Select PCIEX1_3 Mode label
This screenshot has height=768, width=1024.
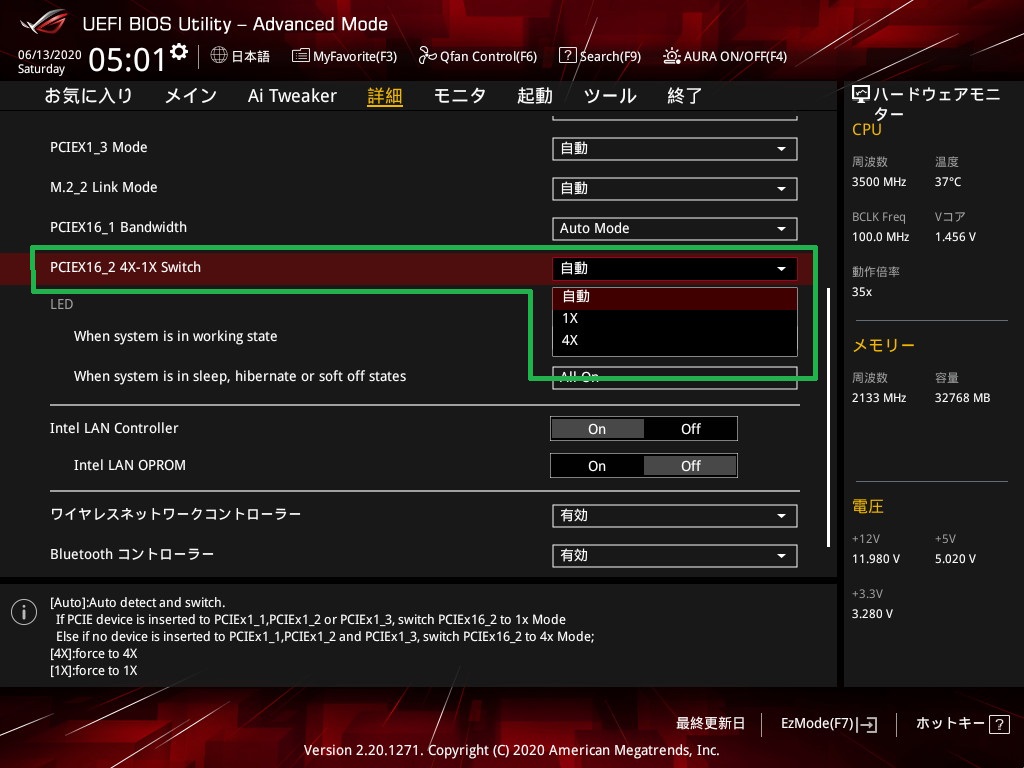click(99, 148)
